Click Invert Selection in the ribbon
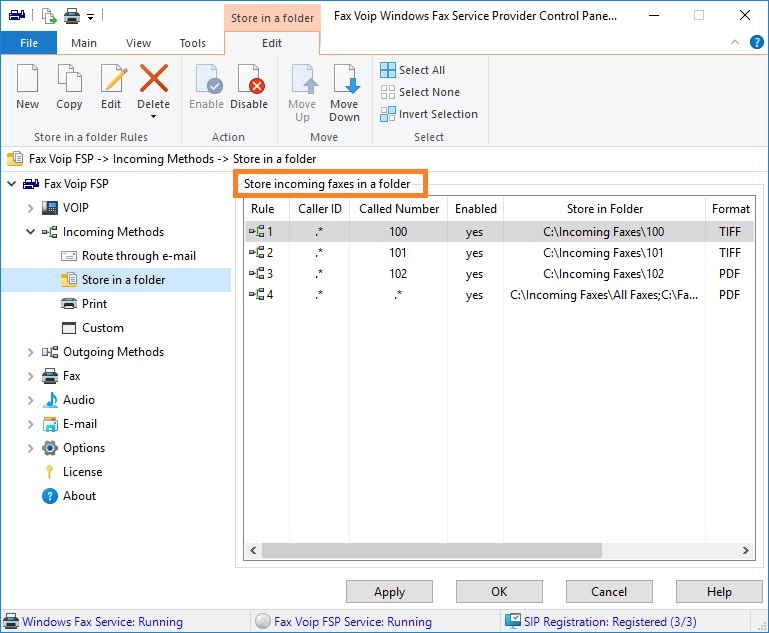This screenshot has height=633, width=769. [429, 114]
